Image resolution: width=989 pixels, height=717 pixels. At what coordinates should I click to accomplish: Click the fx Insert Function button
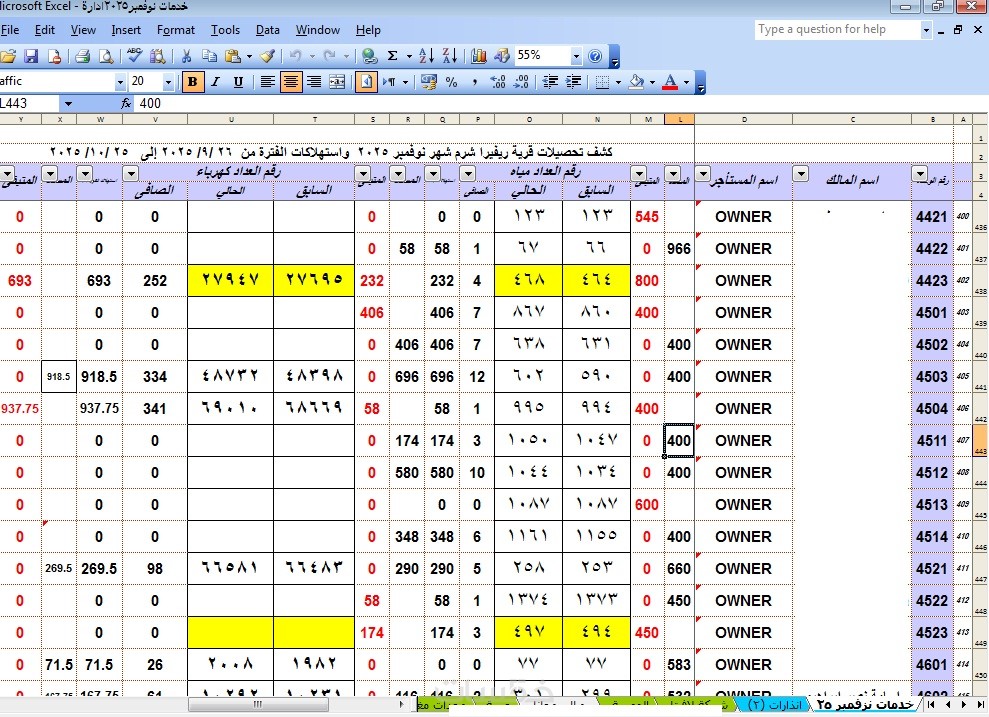126,103
